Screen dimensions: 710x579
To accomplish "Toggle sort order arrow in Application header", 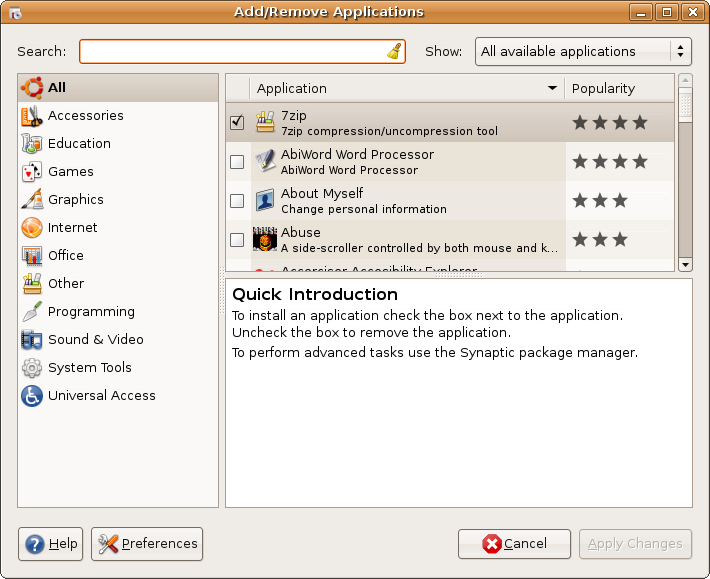I will tap(552, 88).
